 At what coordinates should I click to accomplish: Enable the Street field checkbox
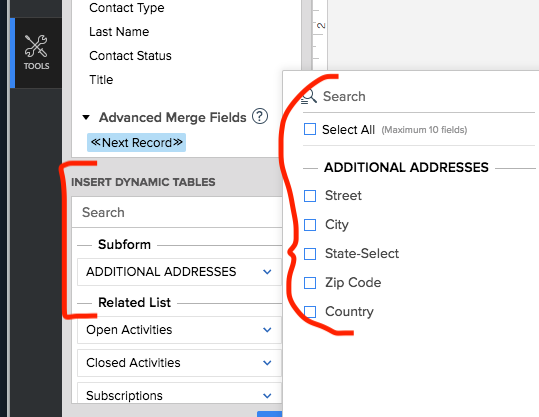pos(310,196)
